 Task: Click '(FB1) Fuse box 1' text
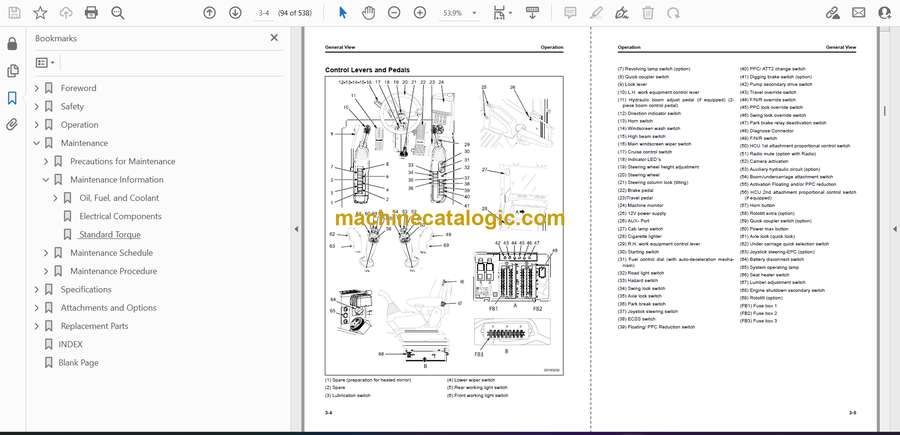[x=758, y=306]
